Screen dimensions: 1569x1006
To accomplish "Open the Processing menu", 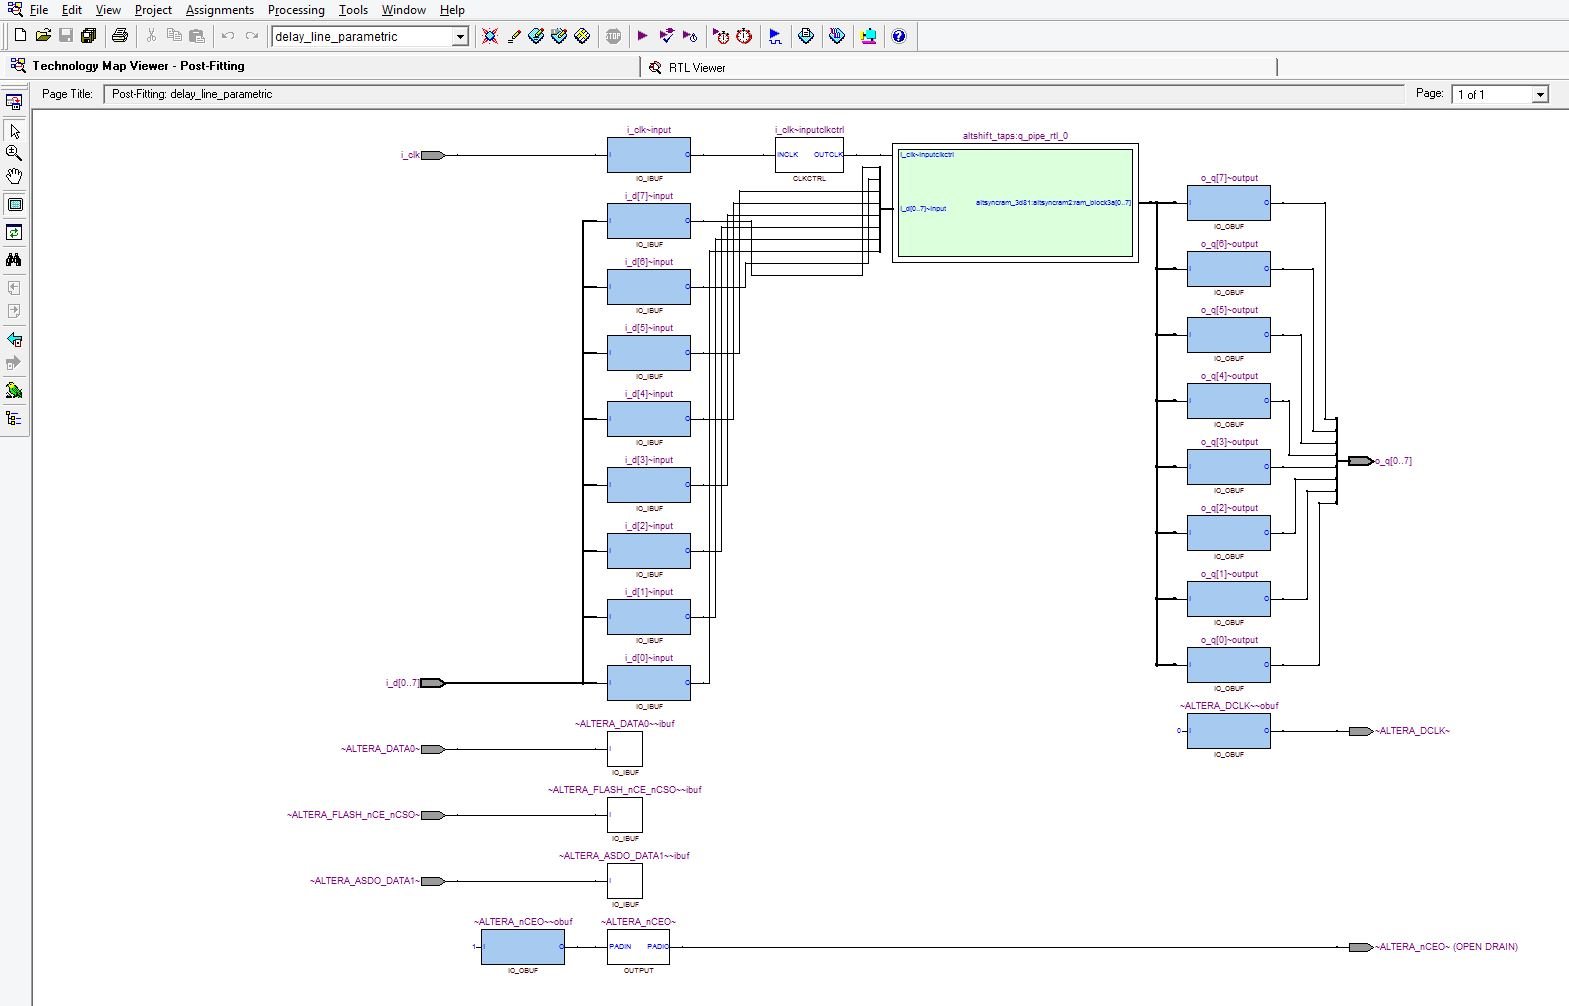I will click(296, 10).
